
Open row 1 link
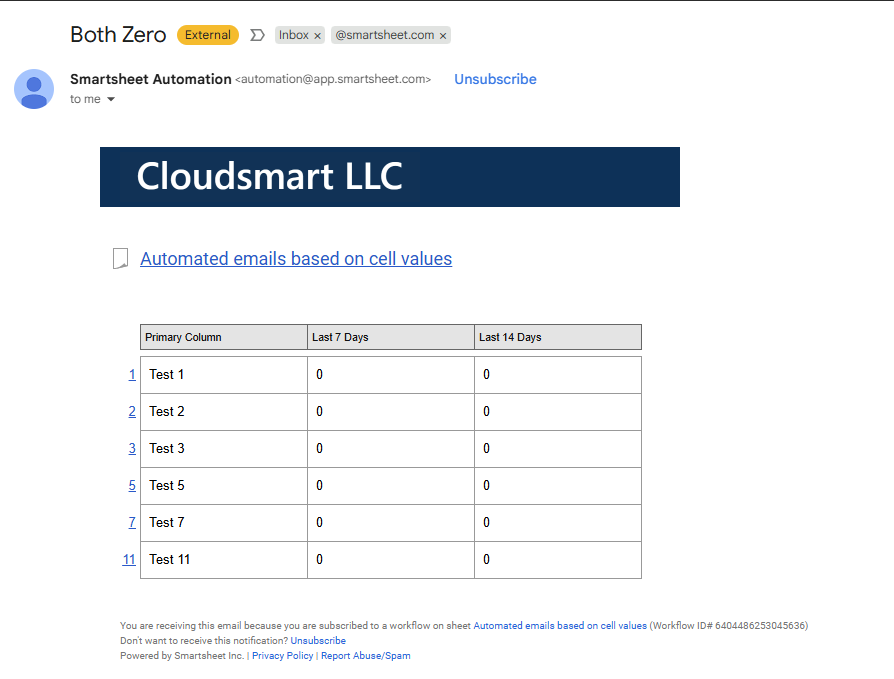click(132, 375)
